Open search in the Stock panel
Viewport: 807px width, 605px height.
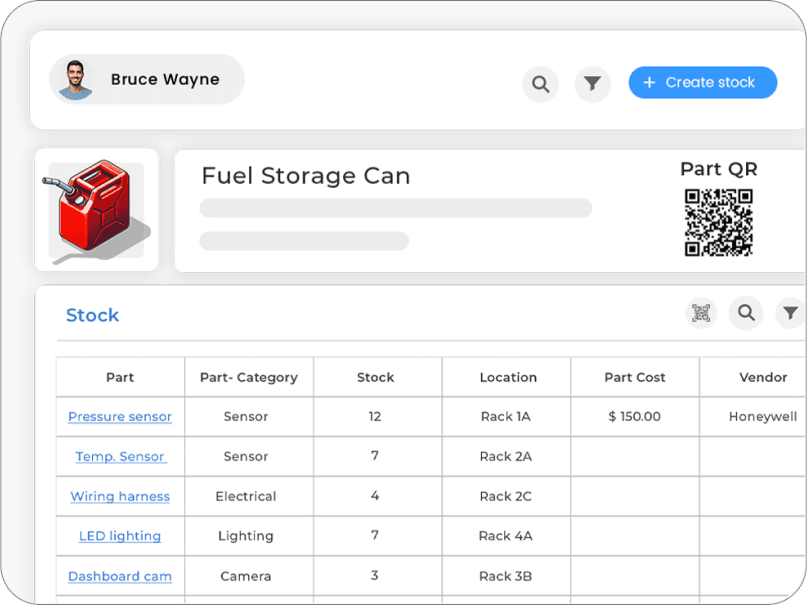coord(745,313)
